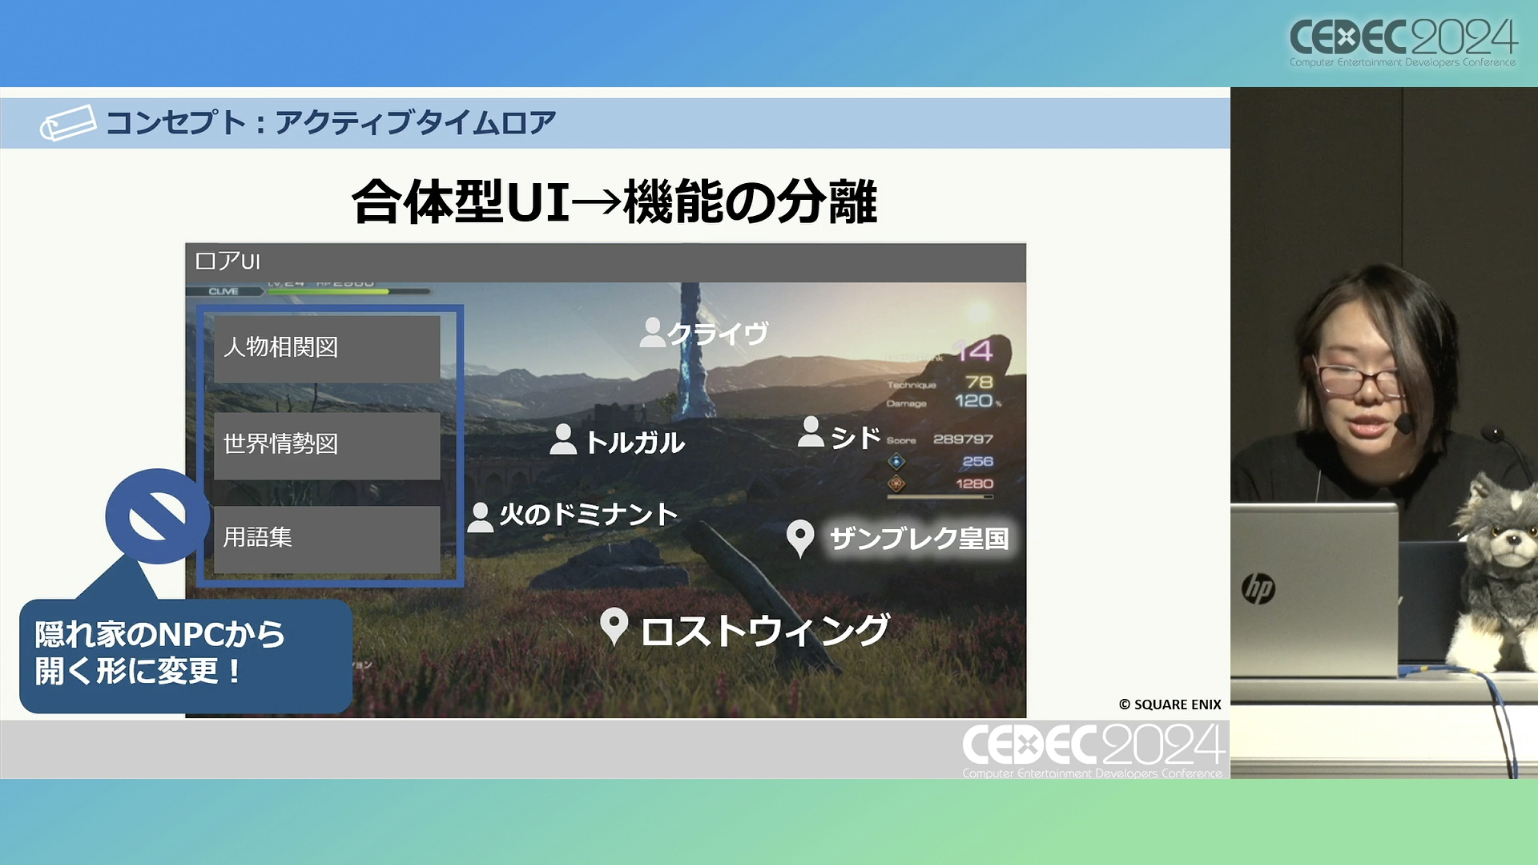
Task: Click the slide header icon before コンセプト
Action: pyautogui.click(x=68, y=123)
